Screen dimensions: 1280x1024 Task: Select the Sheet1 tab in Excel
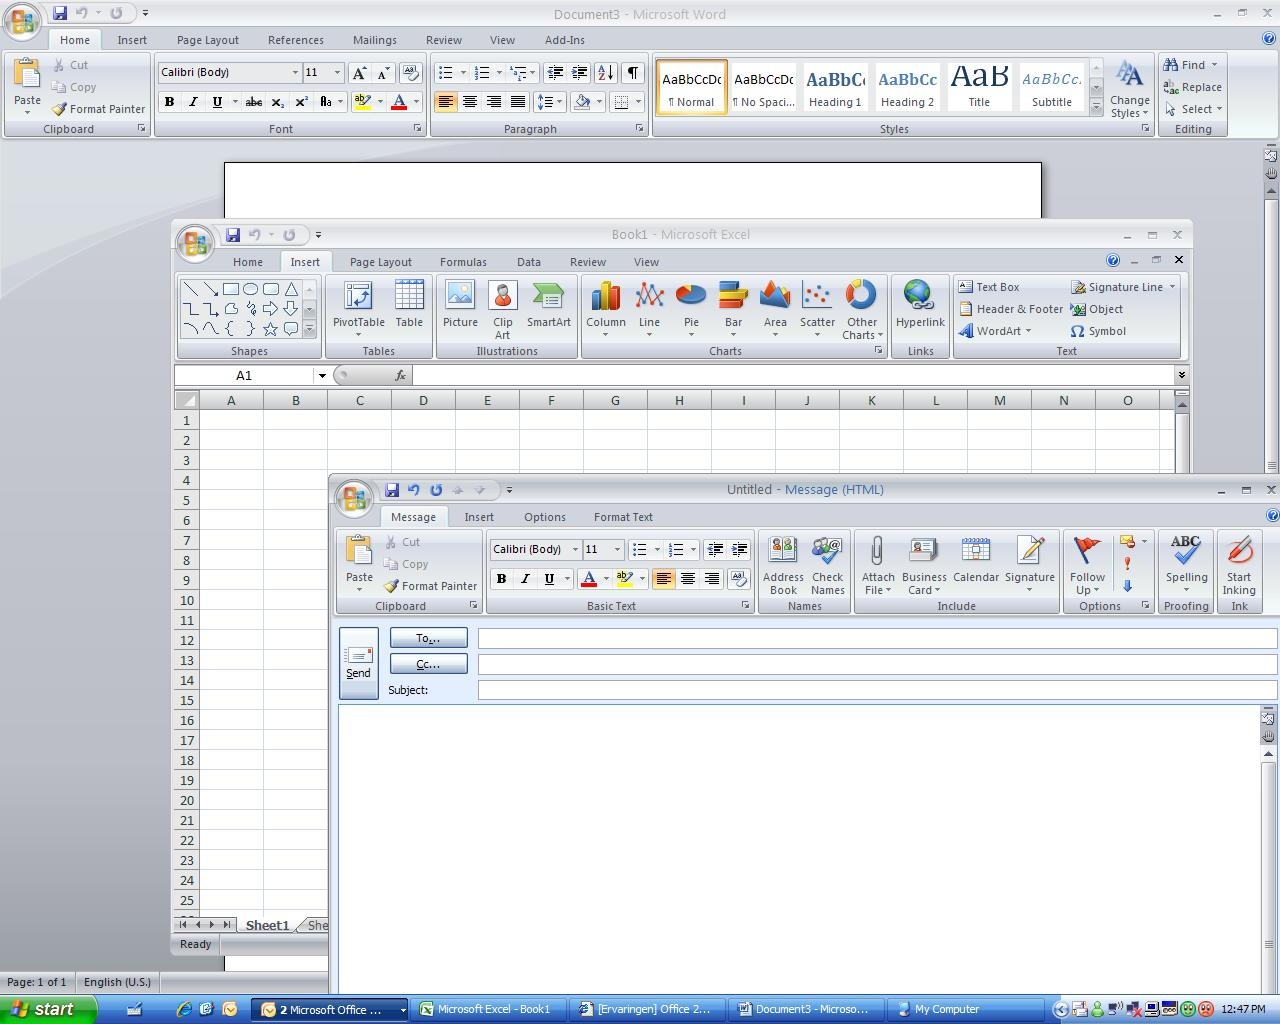coord(267,925)
